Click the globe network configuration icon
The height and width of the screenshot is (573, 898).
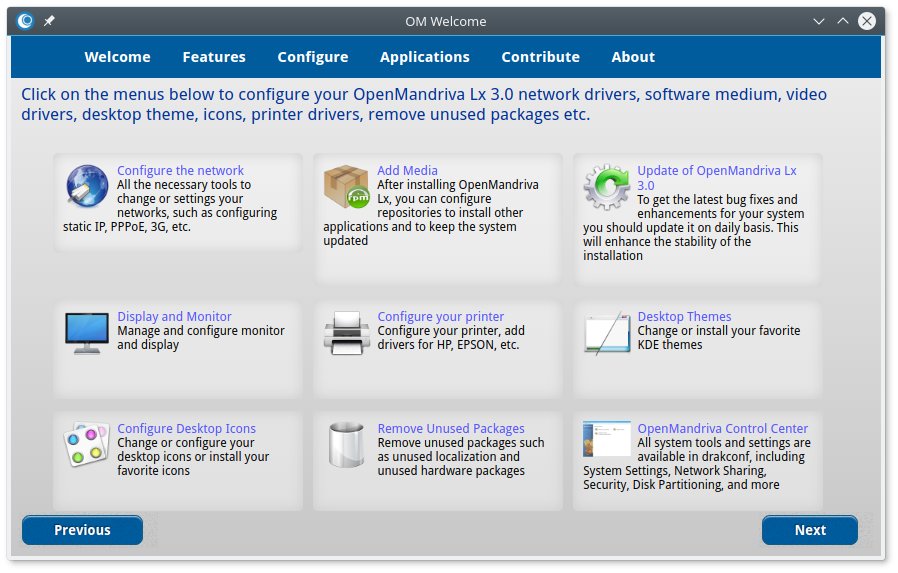click(x=87, y=186)
